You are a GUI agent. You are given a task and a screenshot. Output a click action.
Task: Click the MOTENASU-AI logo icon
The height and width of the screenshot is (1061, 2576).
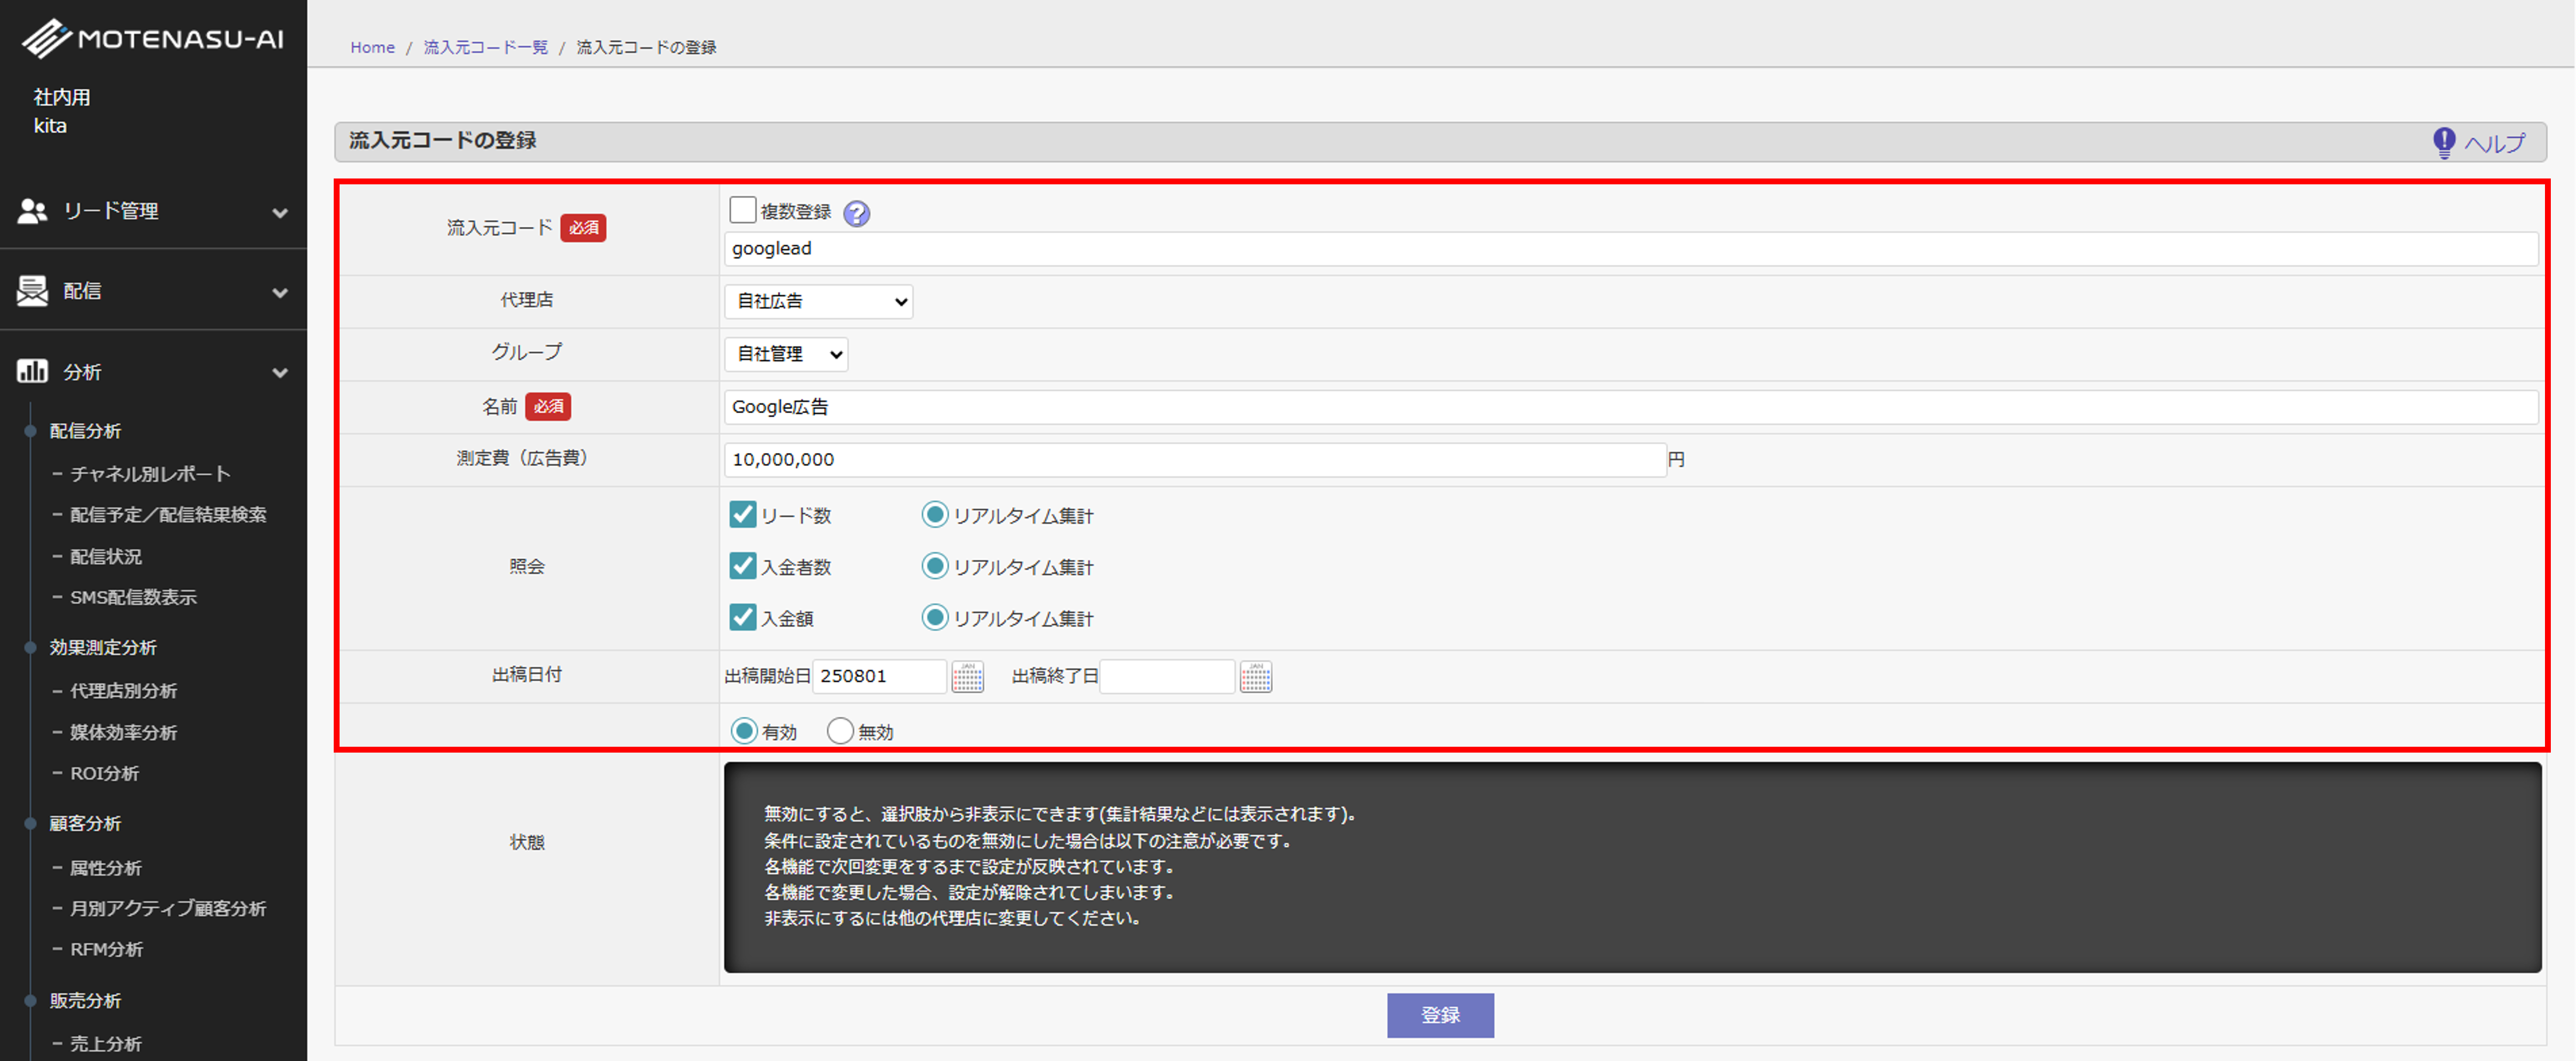[x=46, y=39]
